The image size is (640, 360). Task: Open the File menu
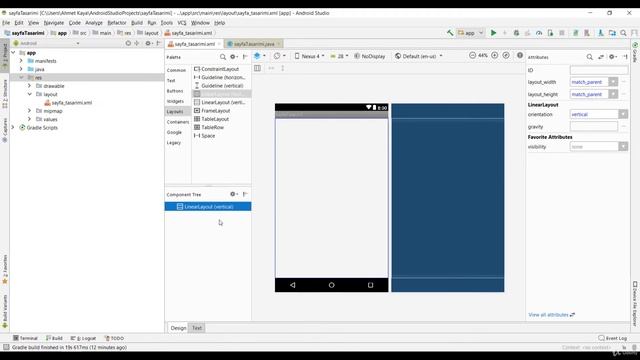pos(6,23)
